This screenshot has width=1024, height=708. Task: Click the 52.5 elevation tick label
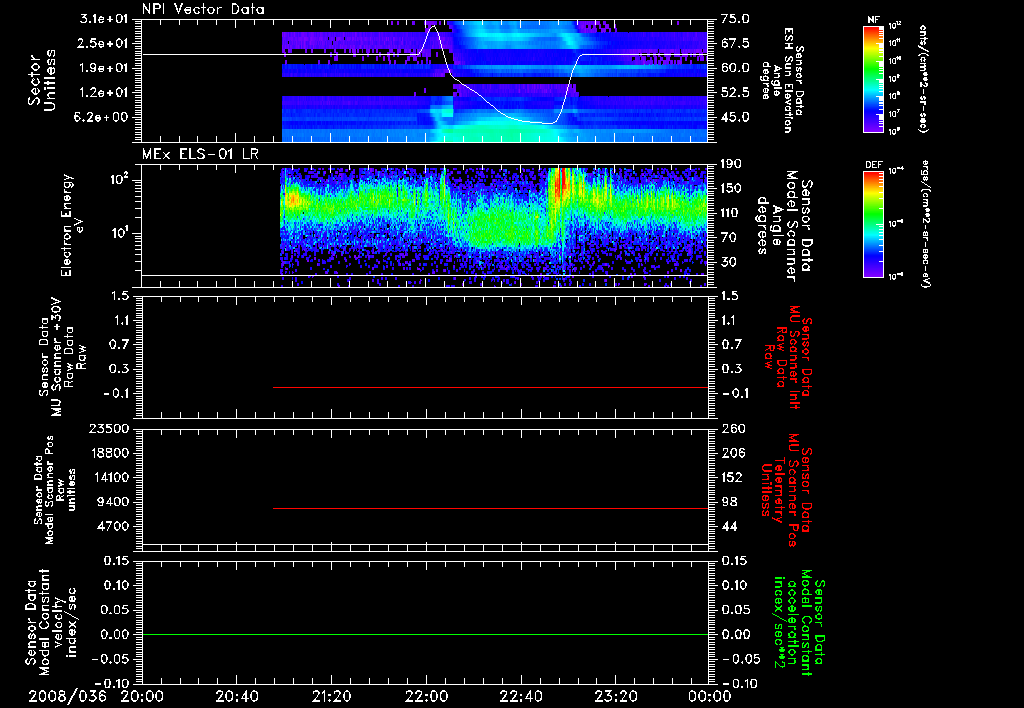tap(735, 93)
